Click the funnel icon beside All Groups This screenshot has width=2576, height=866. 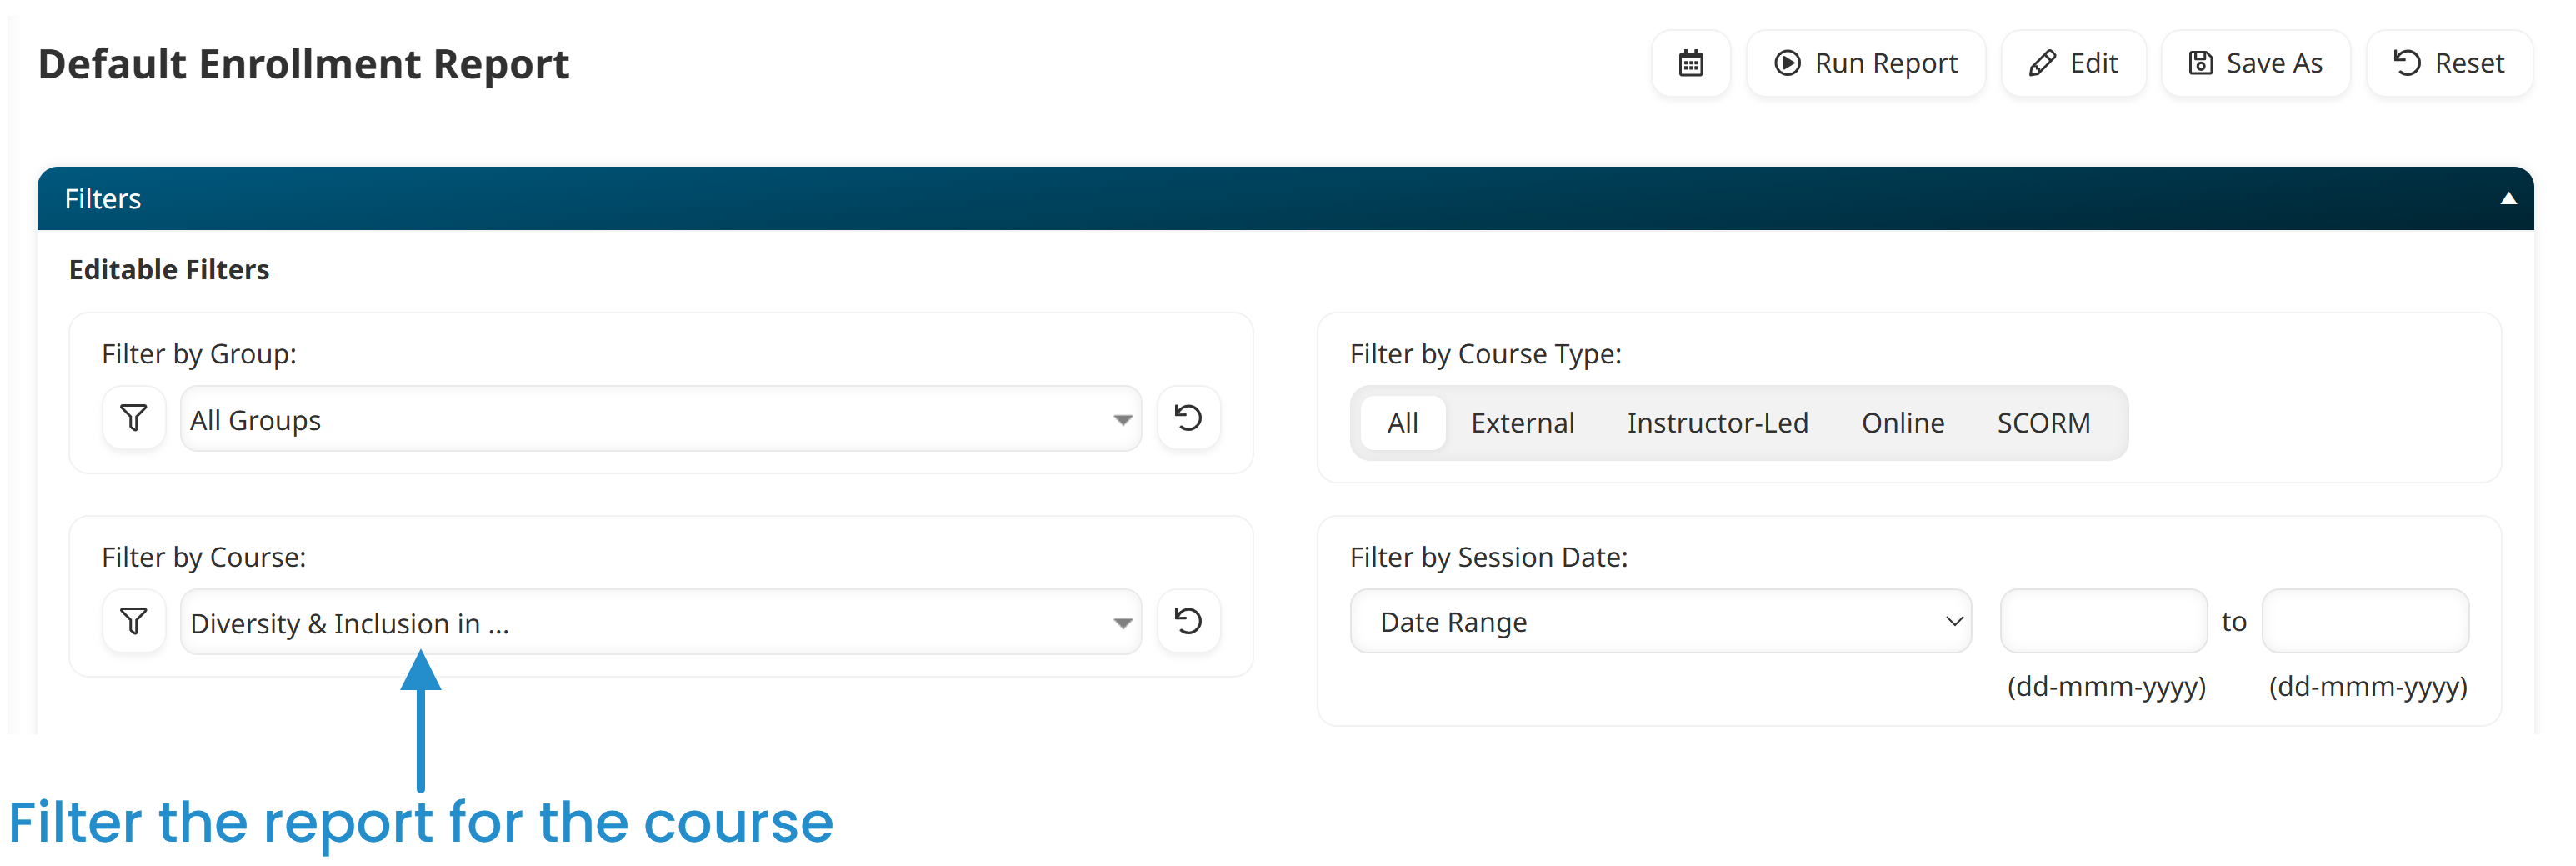coord(133,418)
